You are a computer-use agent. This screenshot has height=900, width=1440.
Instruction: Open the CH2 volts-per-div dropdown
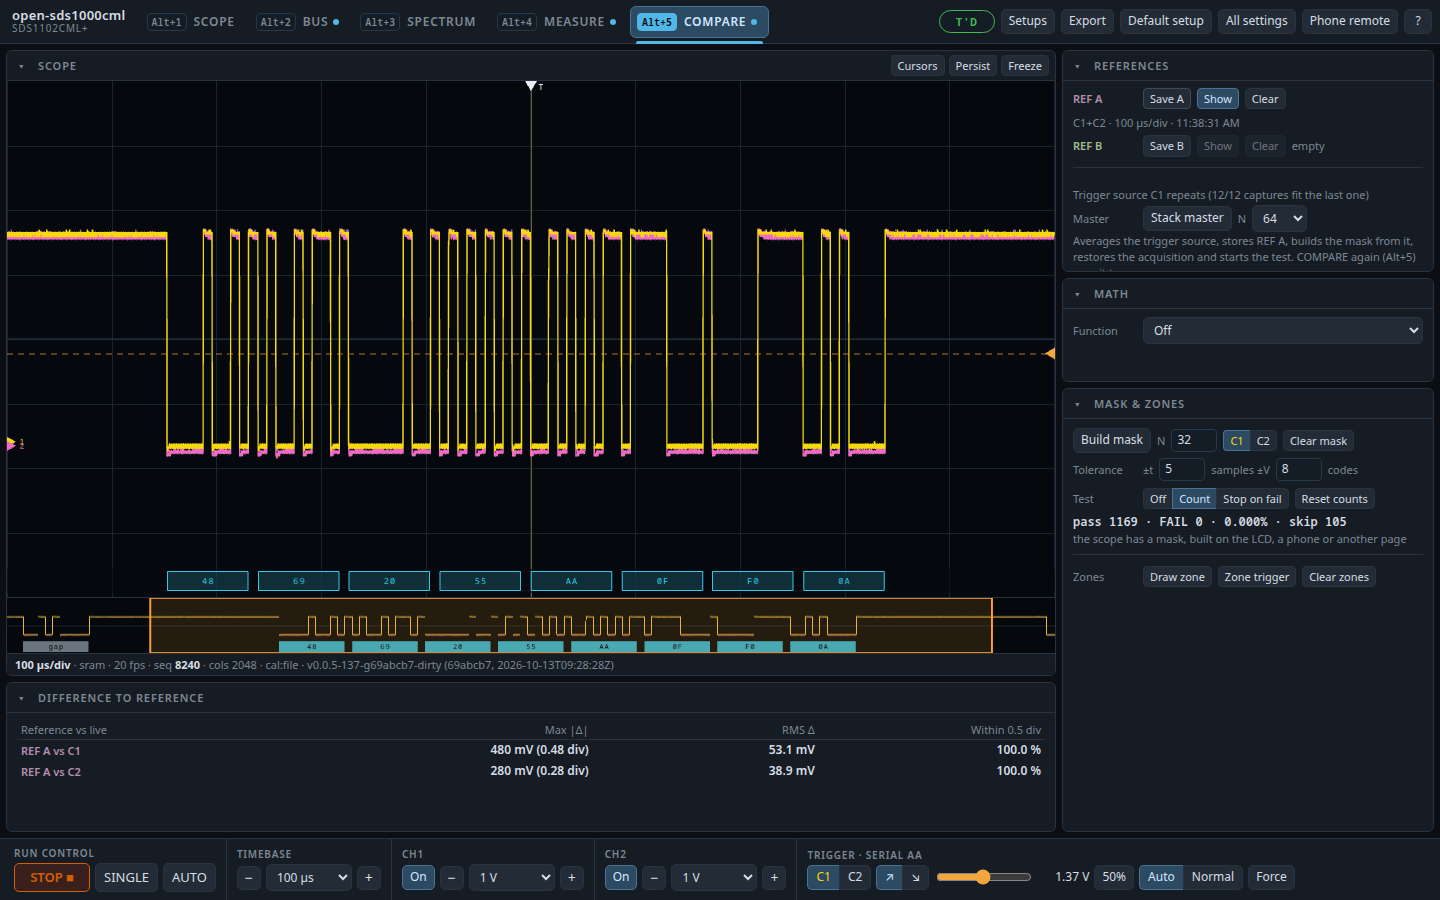pyautogui.click(x=715, y=878)
